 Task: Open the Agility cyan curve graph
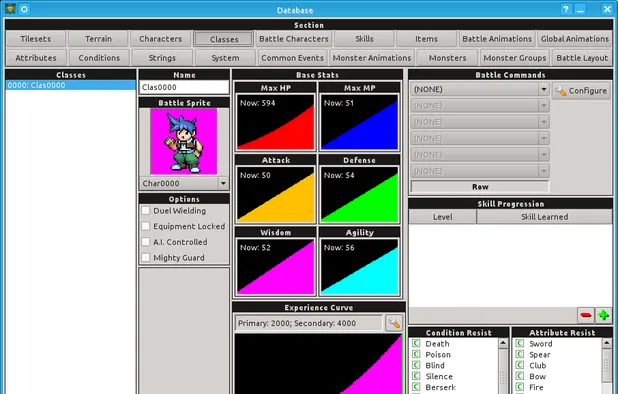[359, 266]
